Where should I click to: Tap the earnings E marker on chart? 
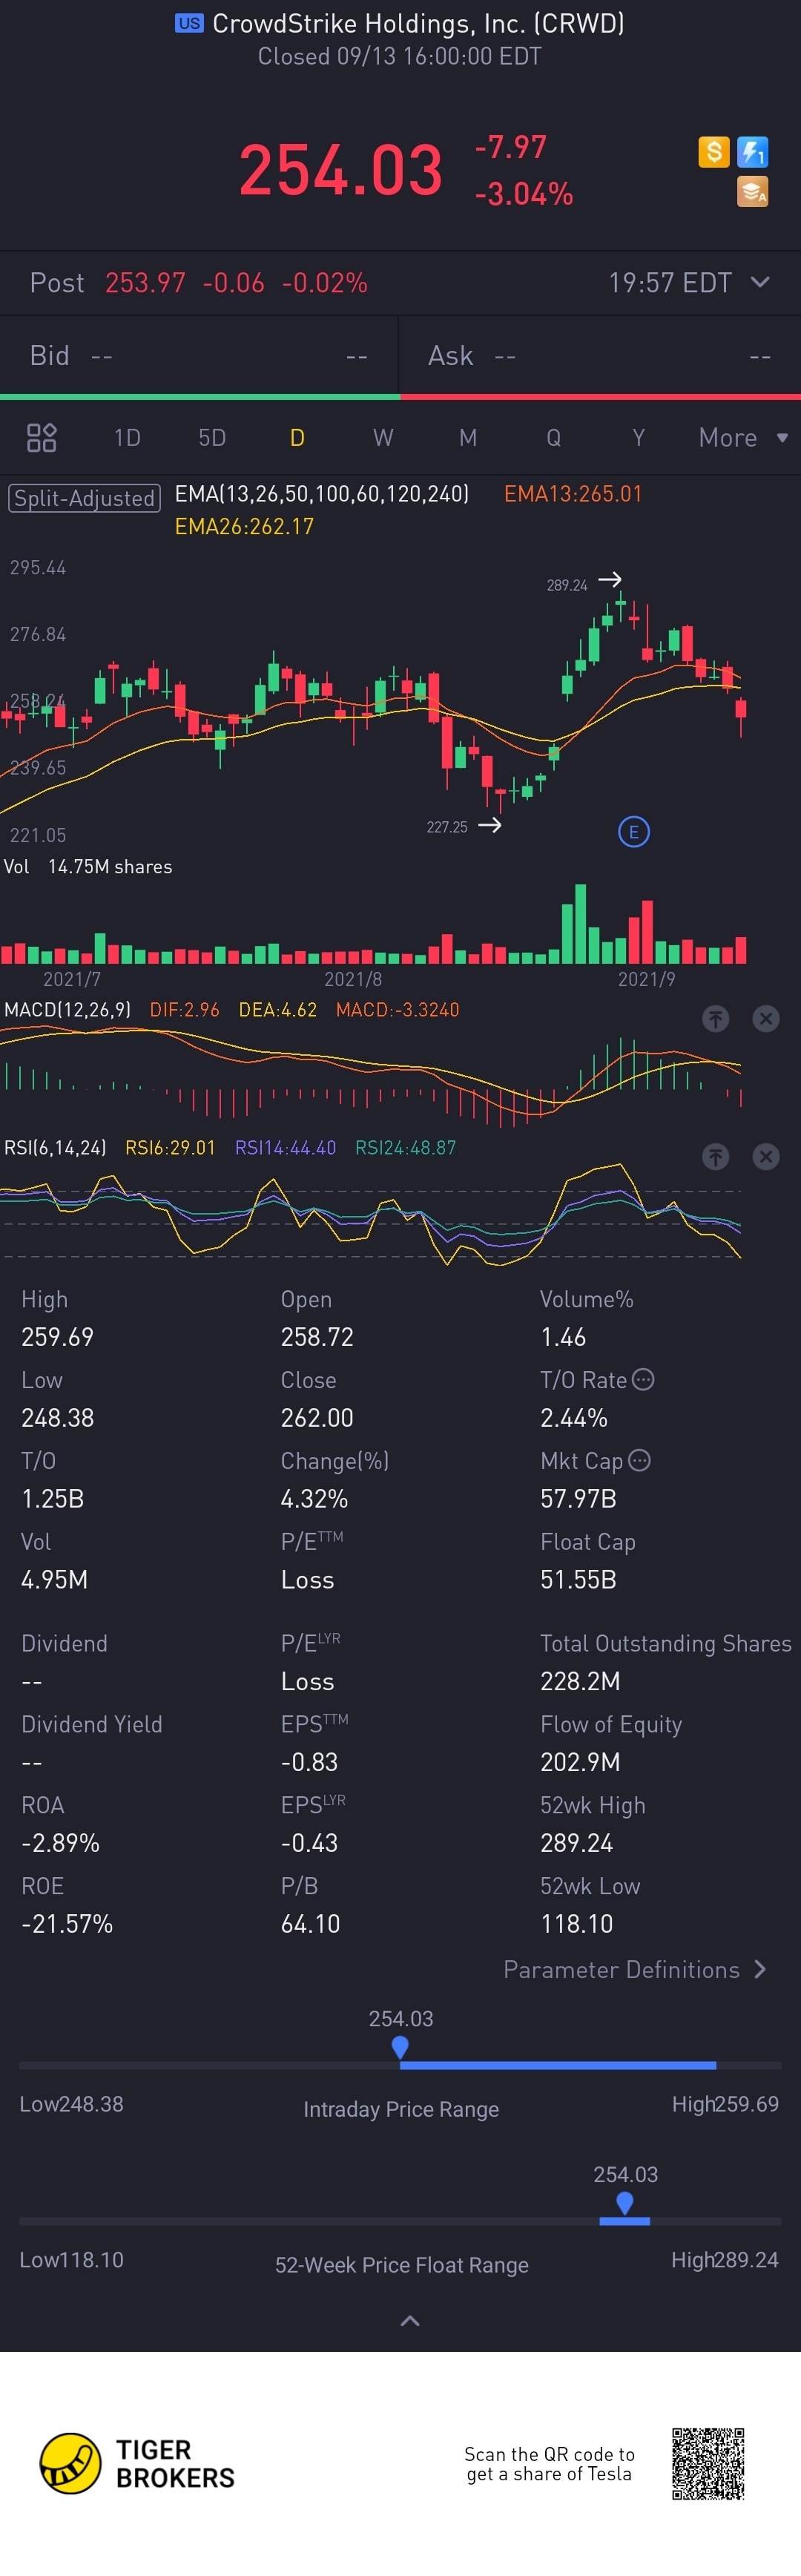633,831
